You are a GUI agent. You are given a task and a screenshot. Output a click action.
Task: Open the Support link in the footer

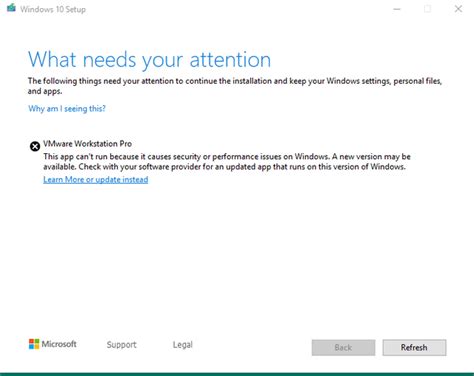(121, 345)
